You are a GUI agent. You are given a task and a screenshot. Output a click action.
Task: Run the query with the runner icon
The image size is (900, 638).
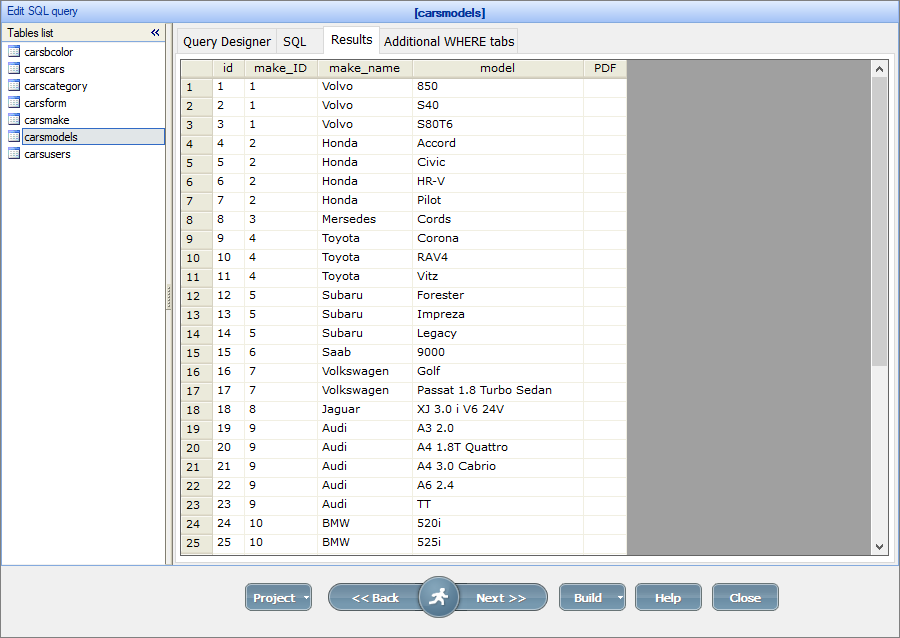[x=439, y=596]
